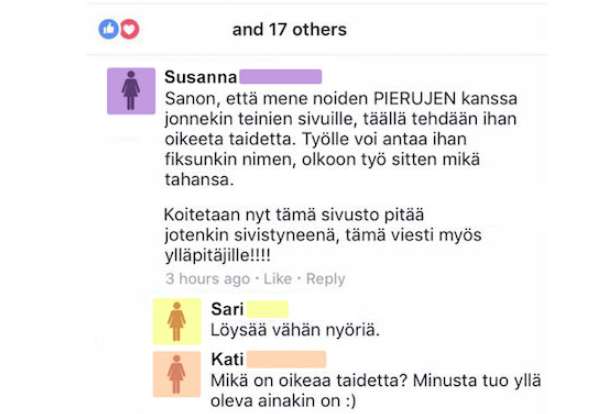Click the woman figure icon in Susanna's avatar
The height and width of the screenshot is (414, 608).
[x=131, y=90]
